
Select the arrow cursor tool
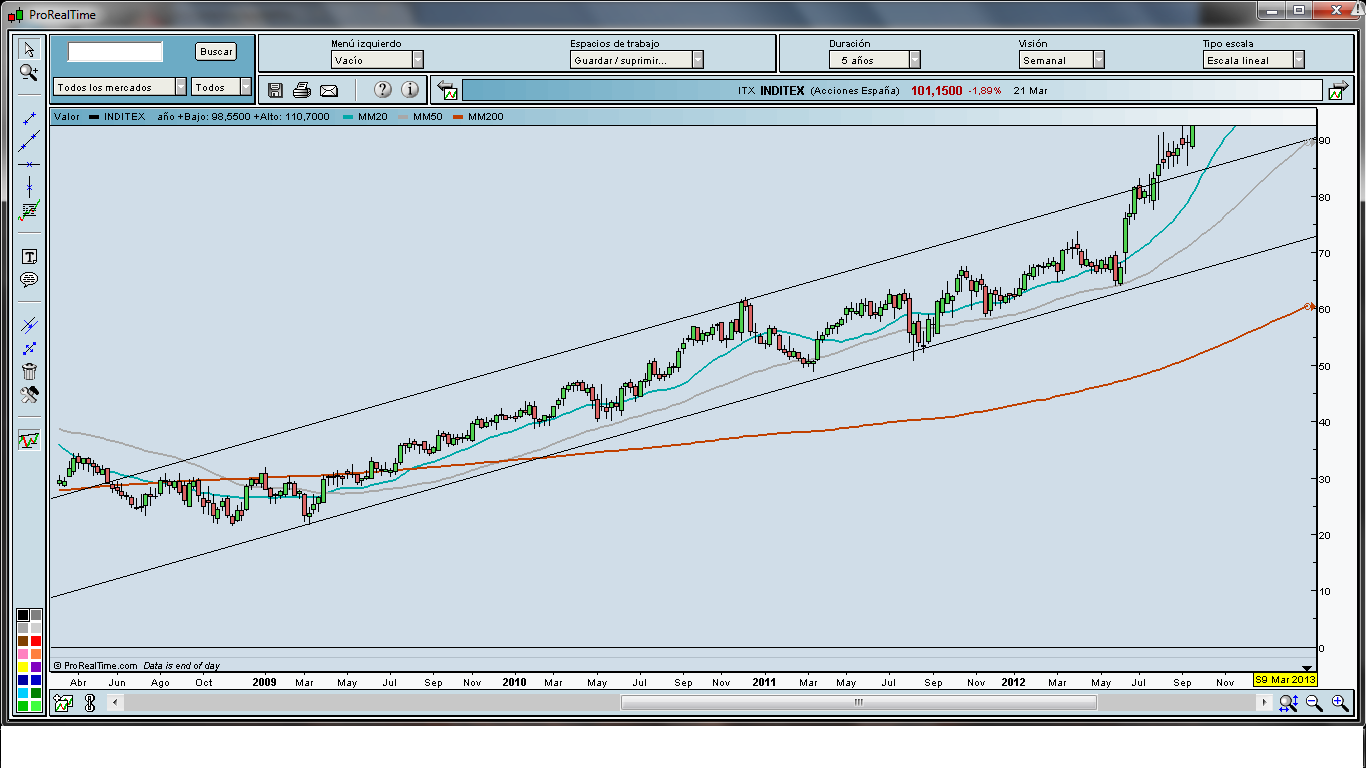tap(28, 49)
